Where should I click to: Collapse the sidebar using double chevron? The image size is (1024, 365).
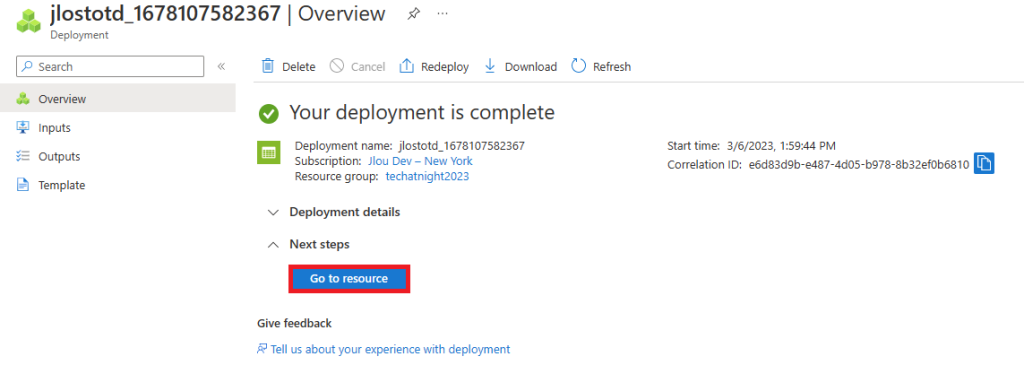click(x=221, y=67)
